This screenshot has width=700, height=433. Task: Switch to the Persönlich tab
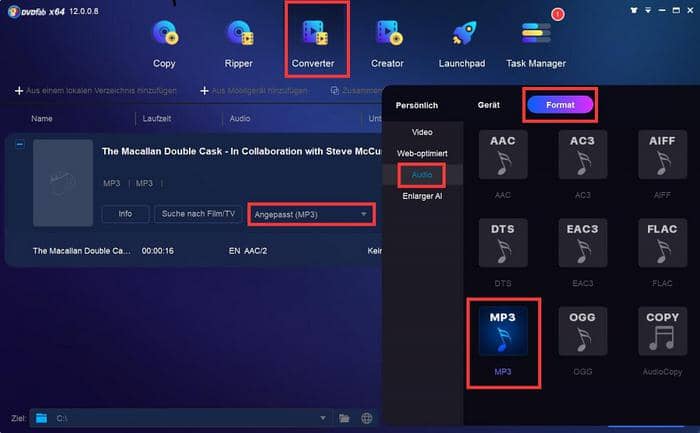(417, 105)
